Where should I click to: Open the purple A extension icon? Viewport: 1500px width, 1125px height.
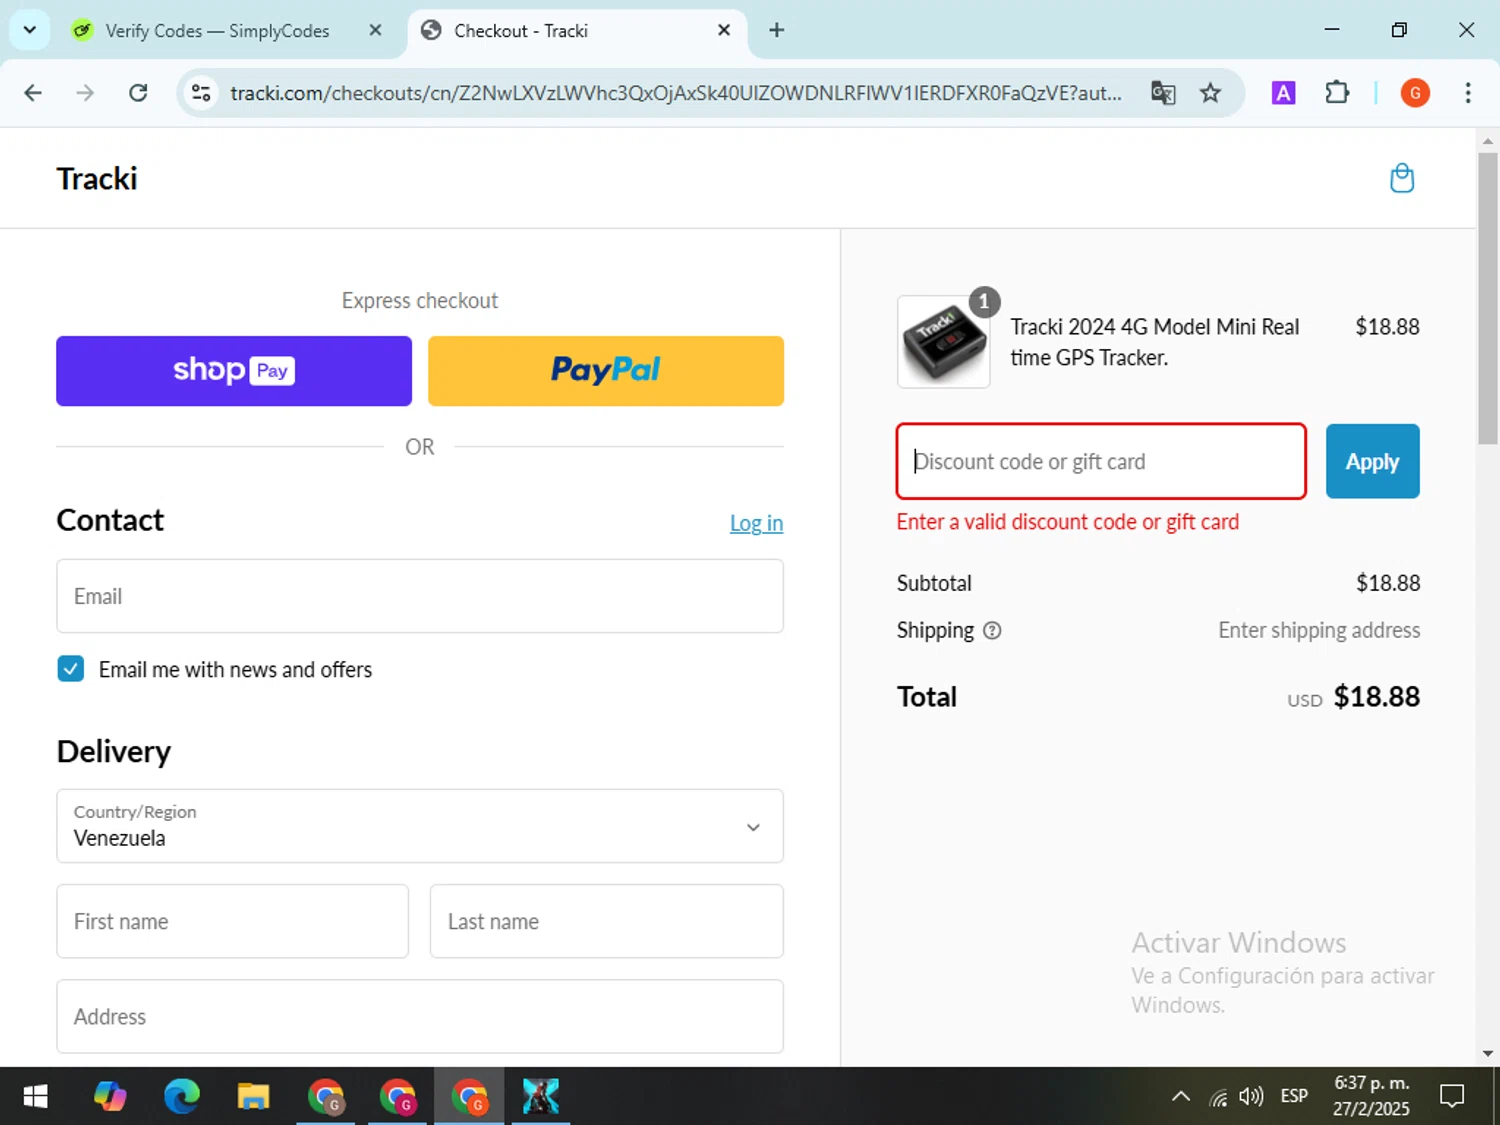coord(1283,93)
